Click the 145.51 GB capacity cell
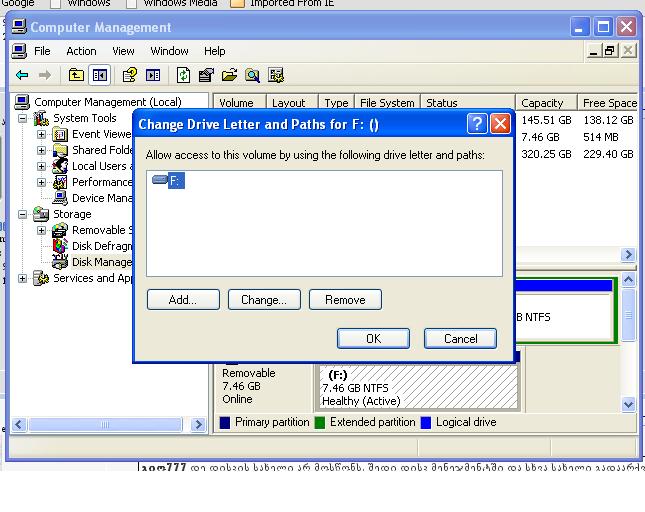The image size is (645, 512). pos(546,120)
